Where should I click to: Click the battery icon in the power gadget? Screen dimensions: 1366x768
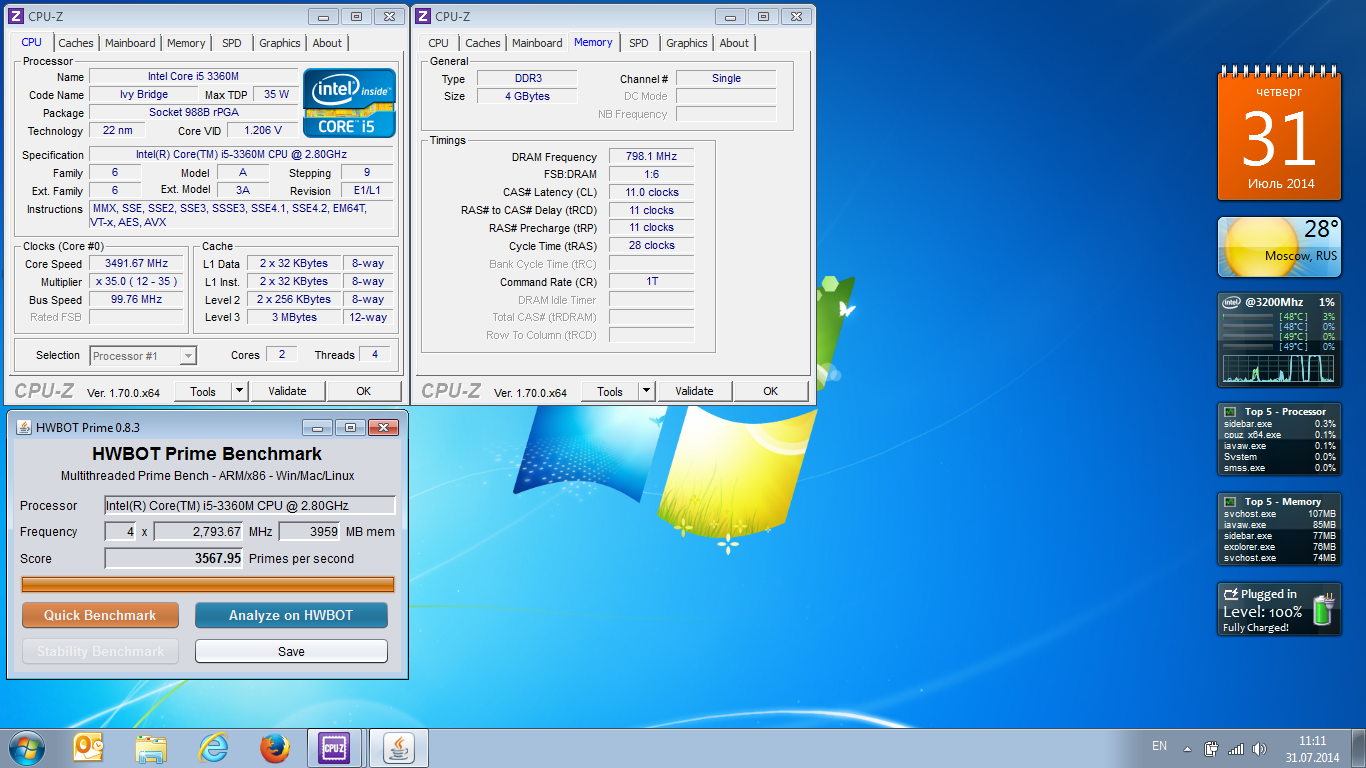click(1323, 610)
